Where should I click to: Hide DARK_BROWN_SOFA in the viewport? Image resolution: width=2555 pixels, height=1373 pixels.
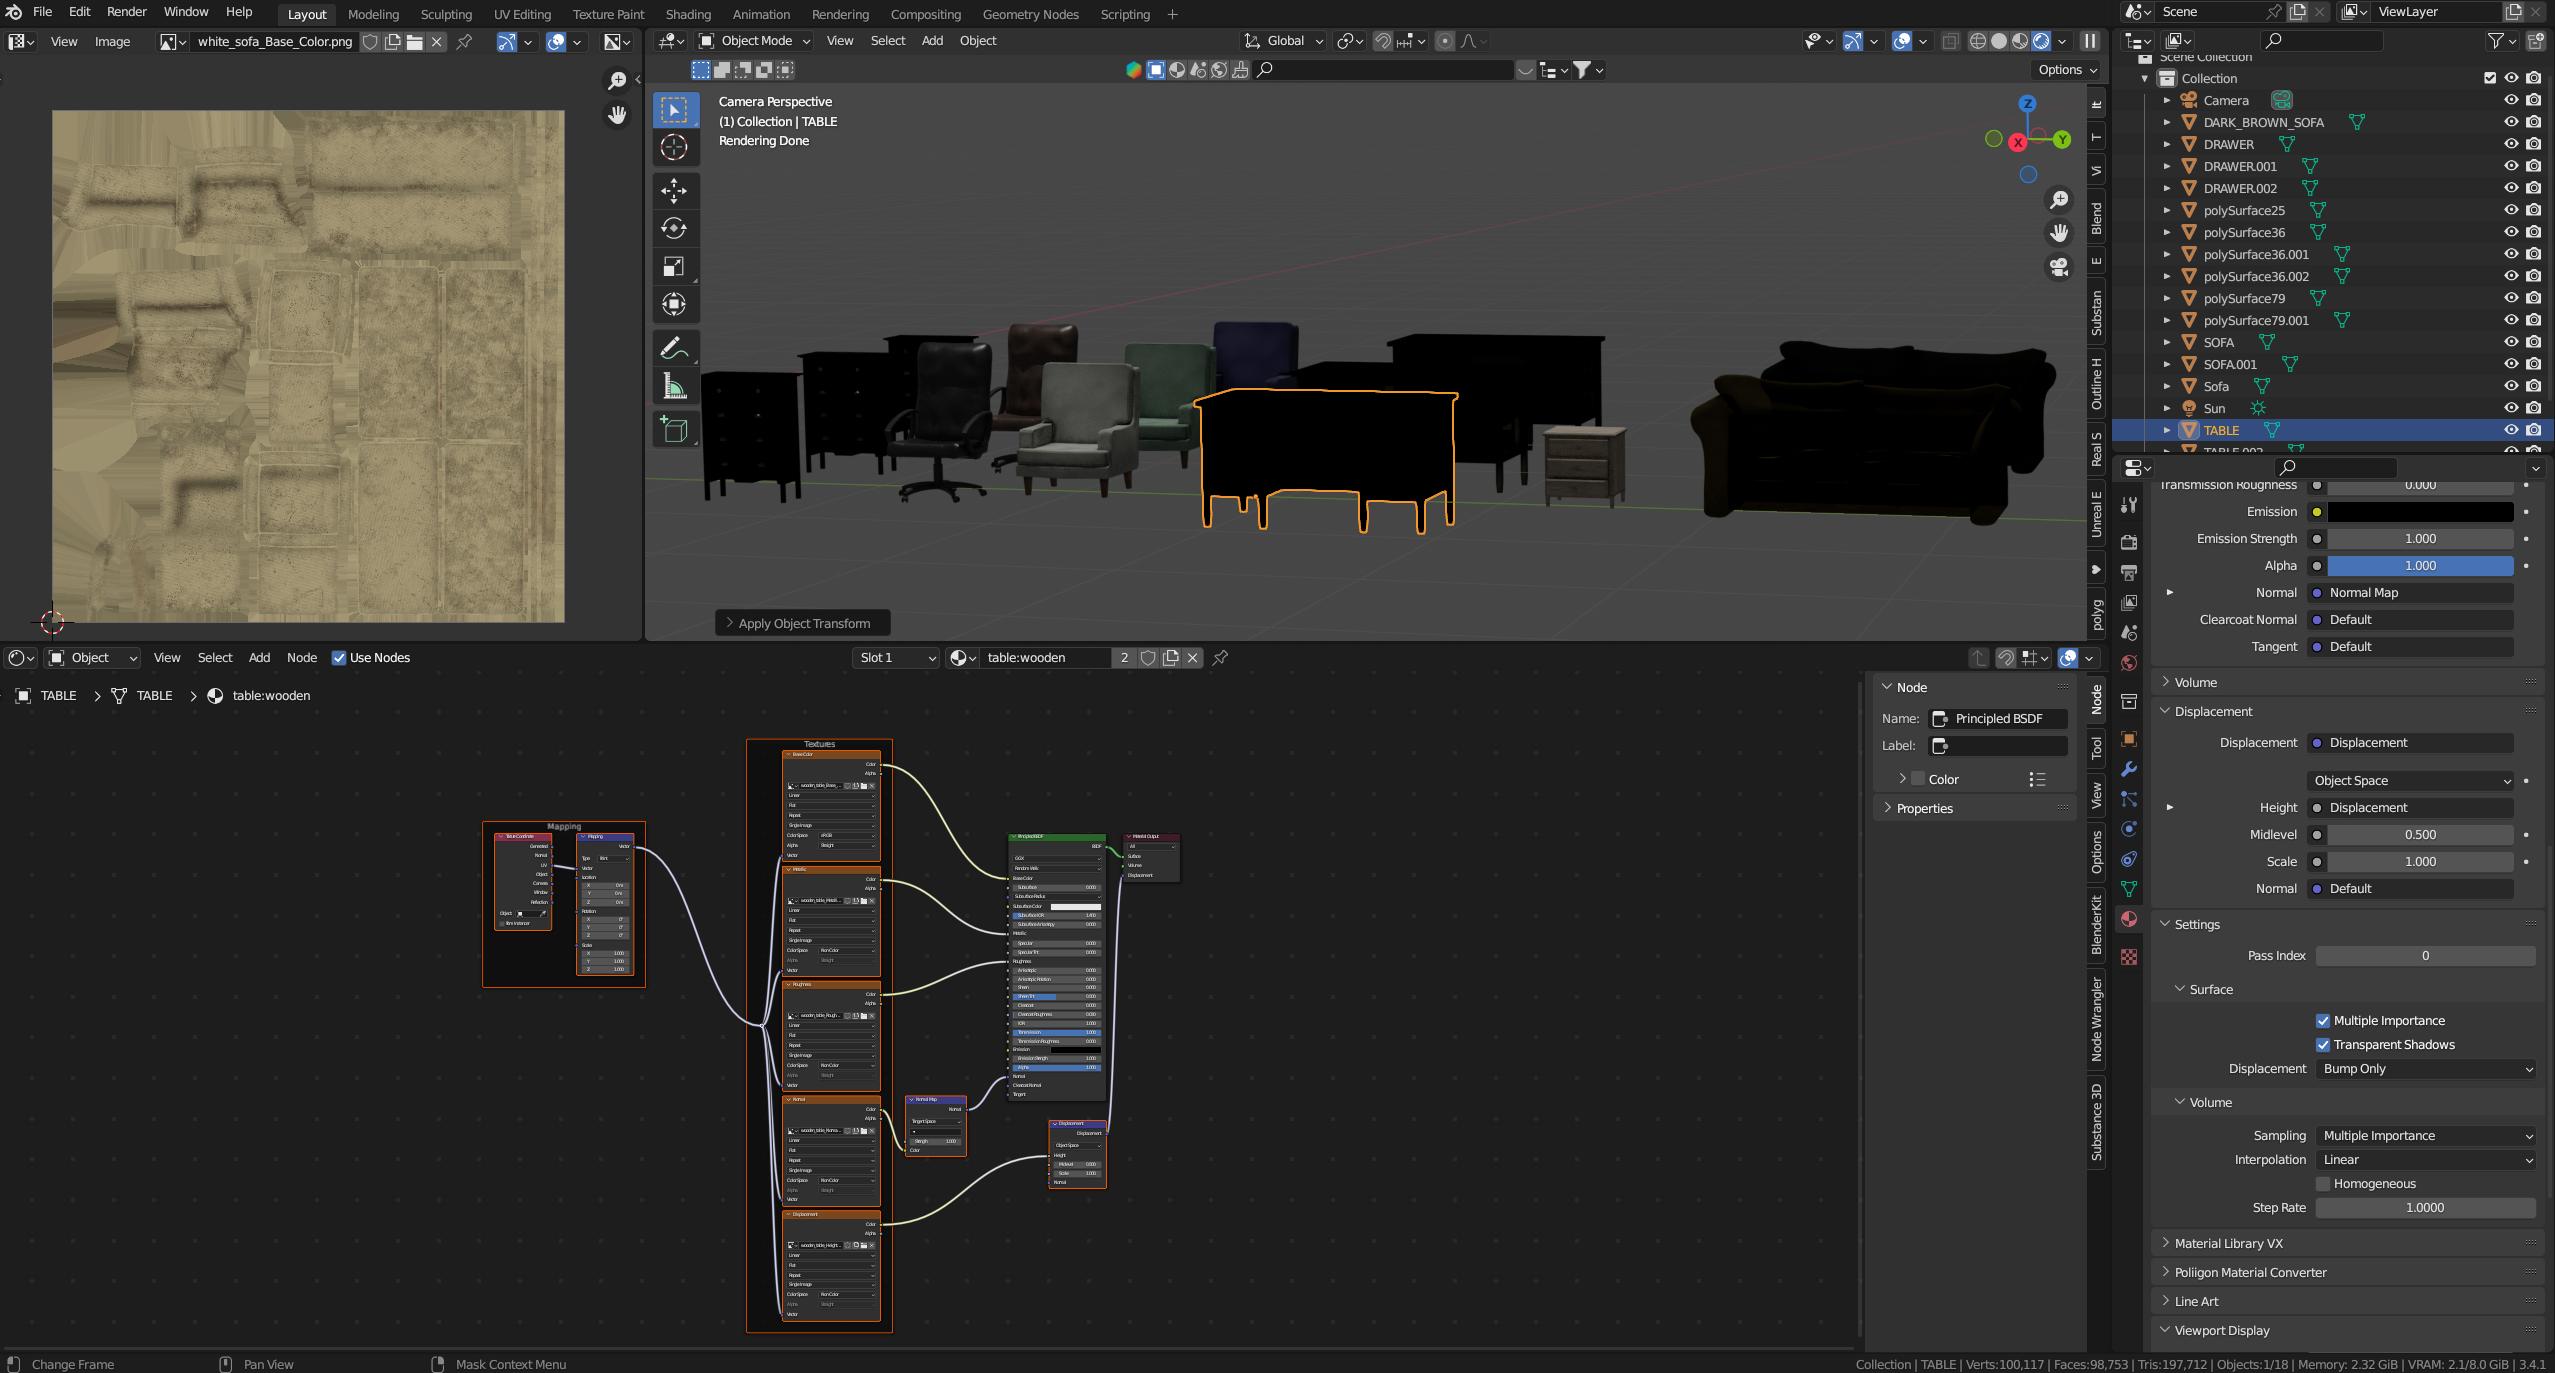2511,122
